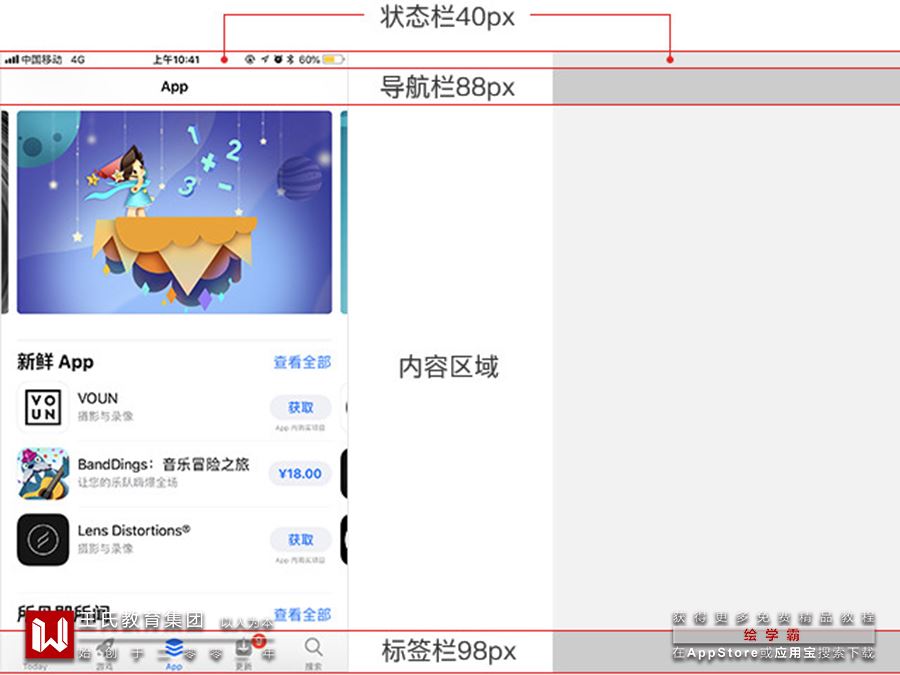Tap the App navigation bar title
The image size is (900, 675).
(x=174, y=87)
